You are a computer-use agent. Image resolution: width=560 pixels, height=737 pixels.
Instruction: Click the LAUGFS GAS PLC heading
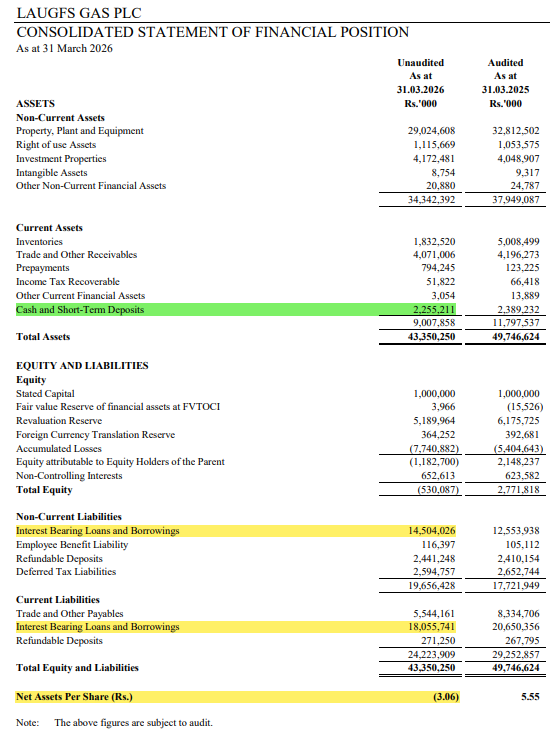(79, 13)
